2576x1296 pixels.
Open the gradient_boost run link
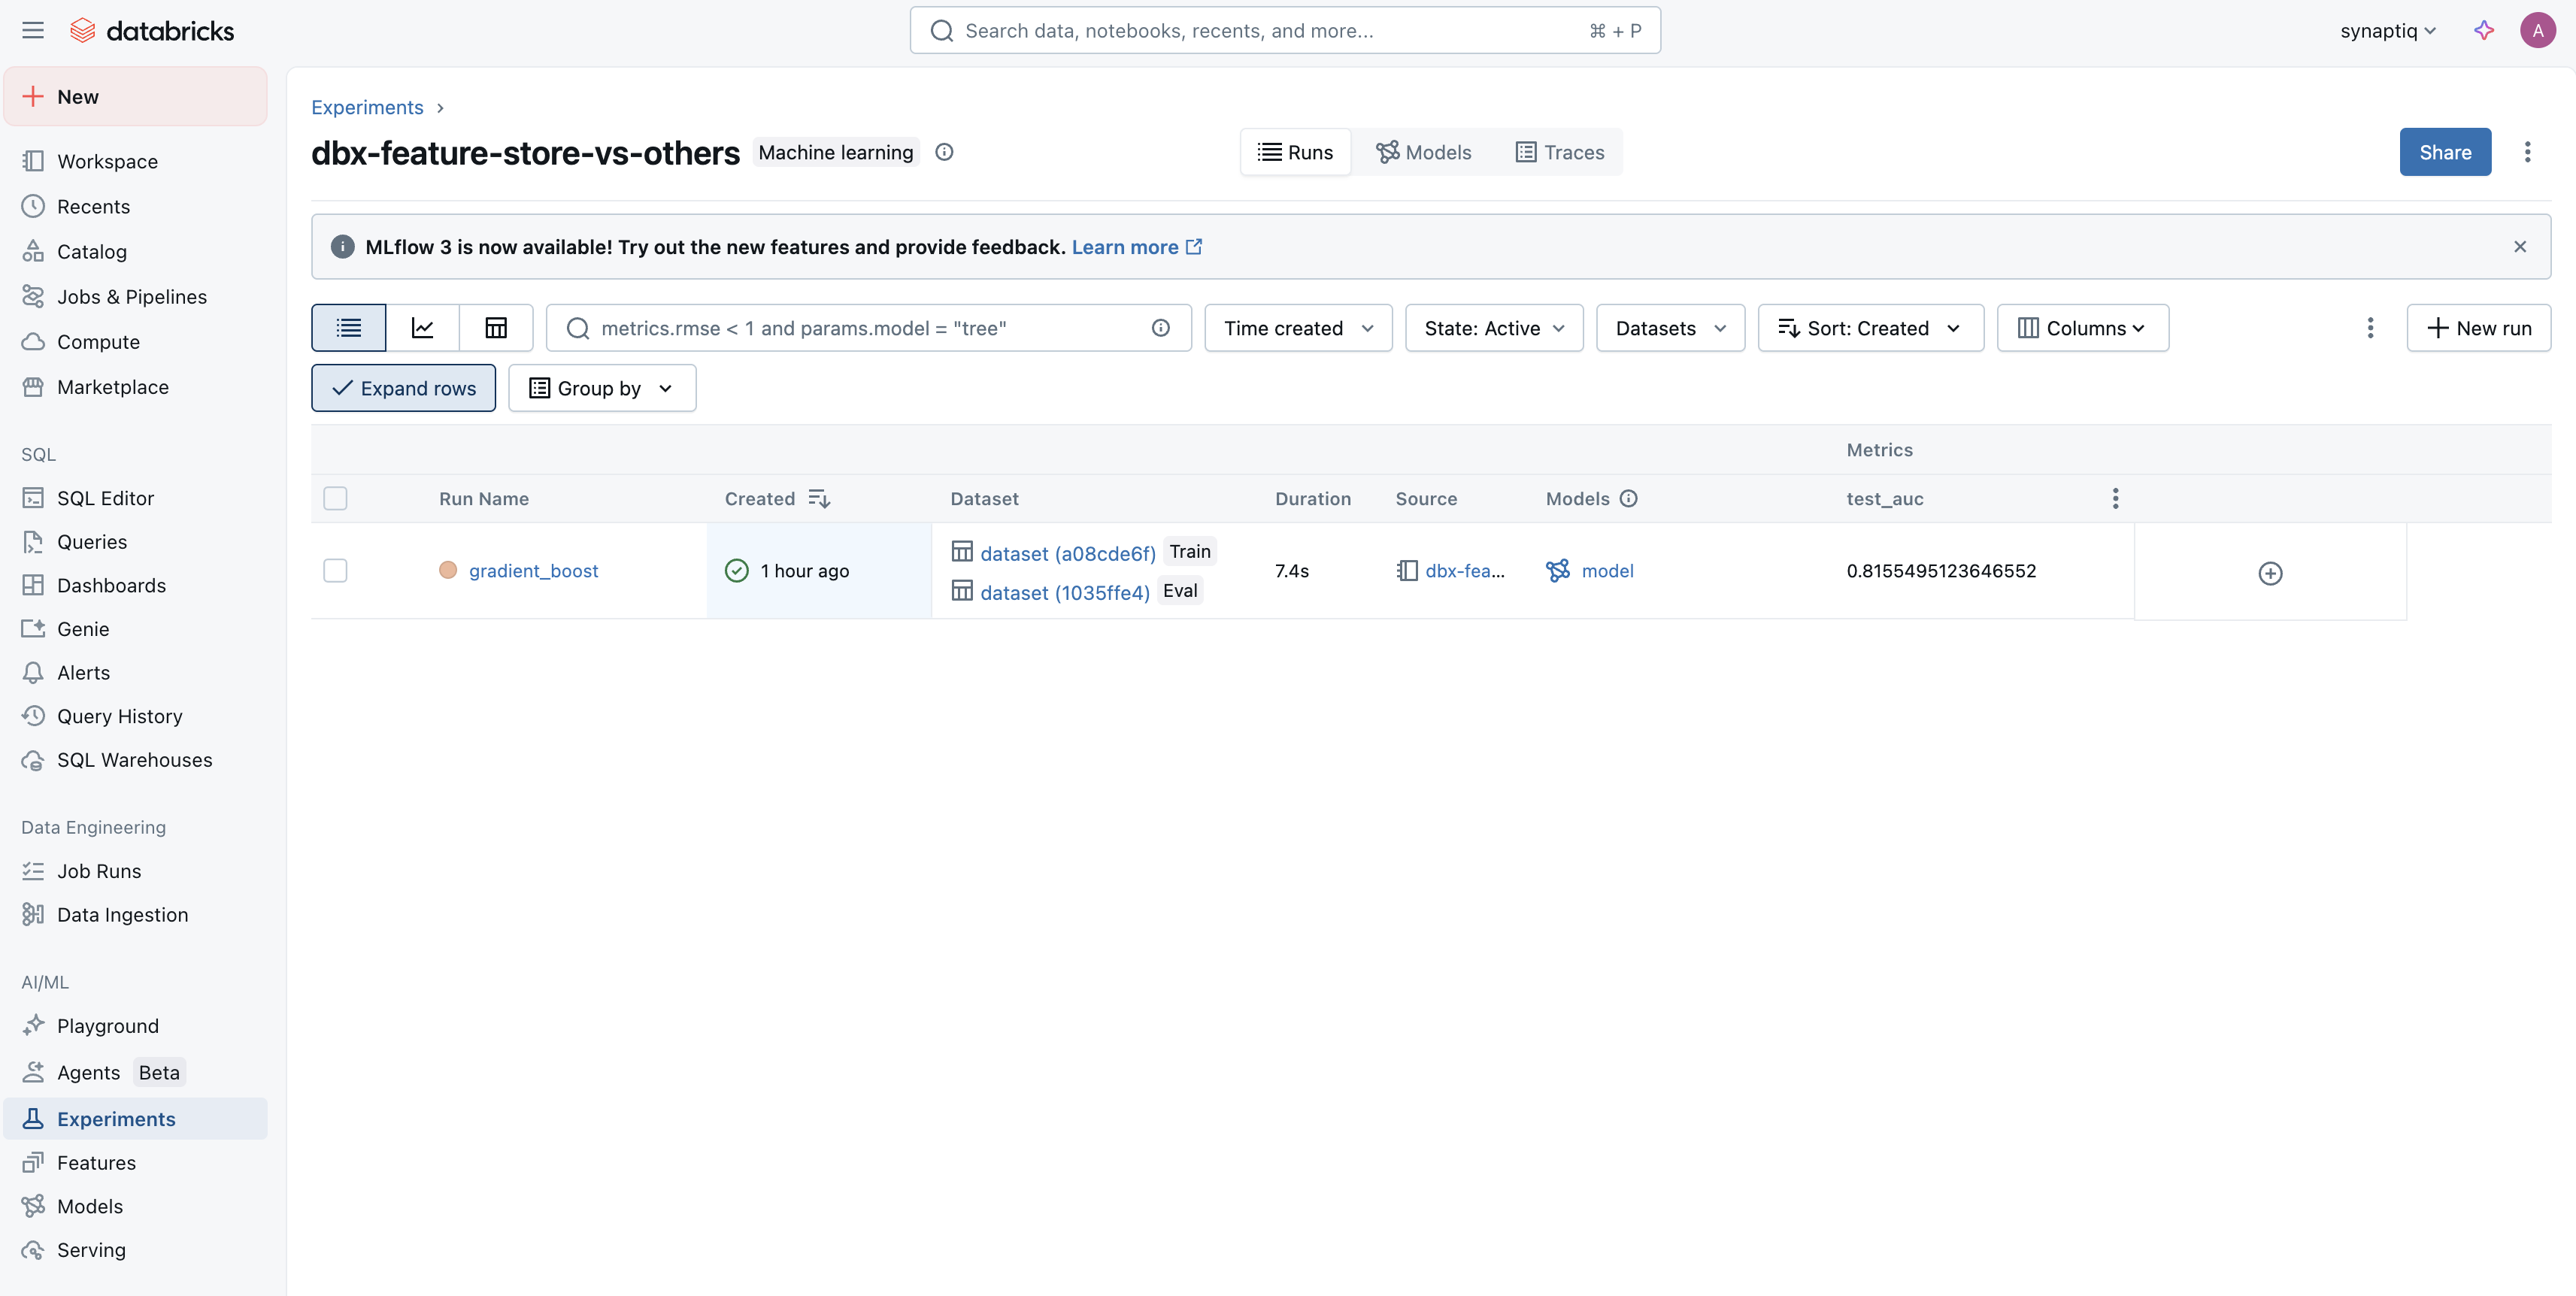pyautogui.click(x=533, y=571)
